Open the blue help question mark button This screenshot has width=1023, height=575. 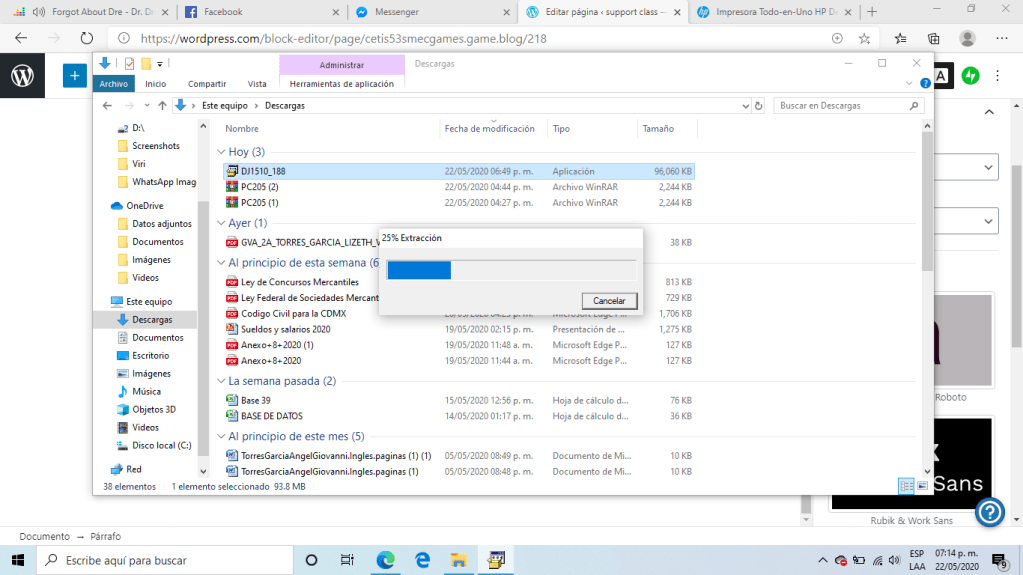(989, 513)
